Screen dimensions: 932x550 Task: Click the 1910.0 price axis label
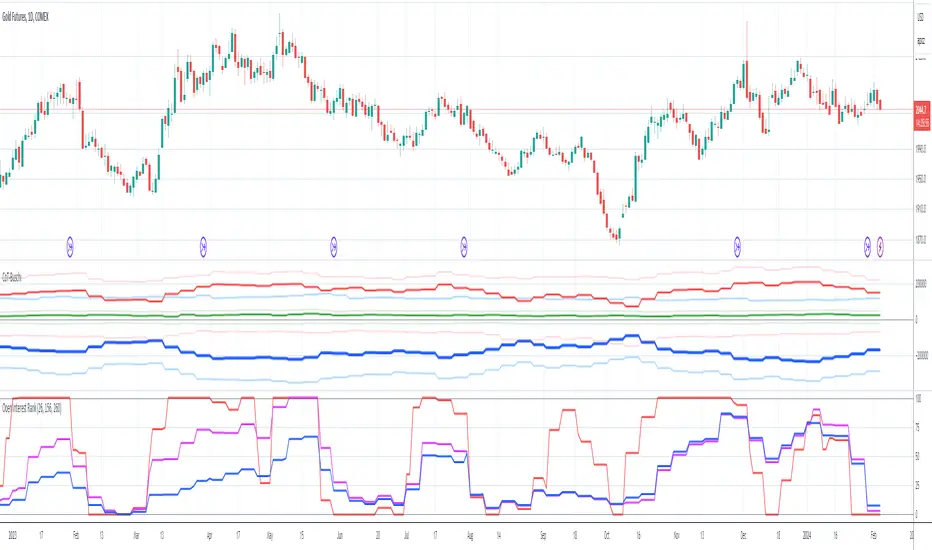(x=921, y=209)
